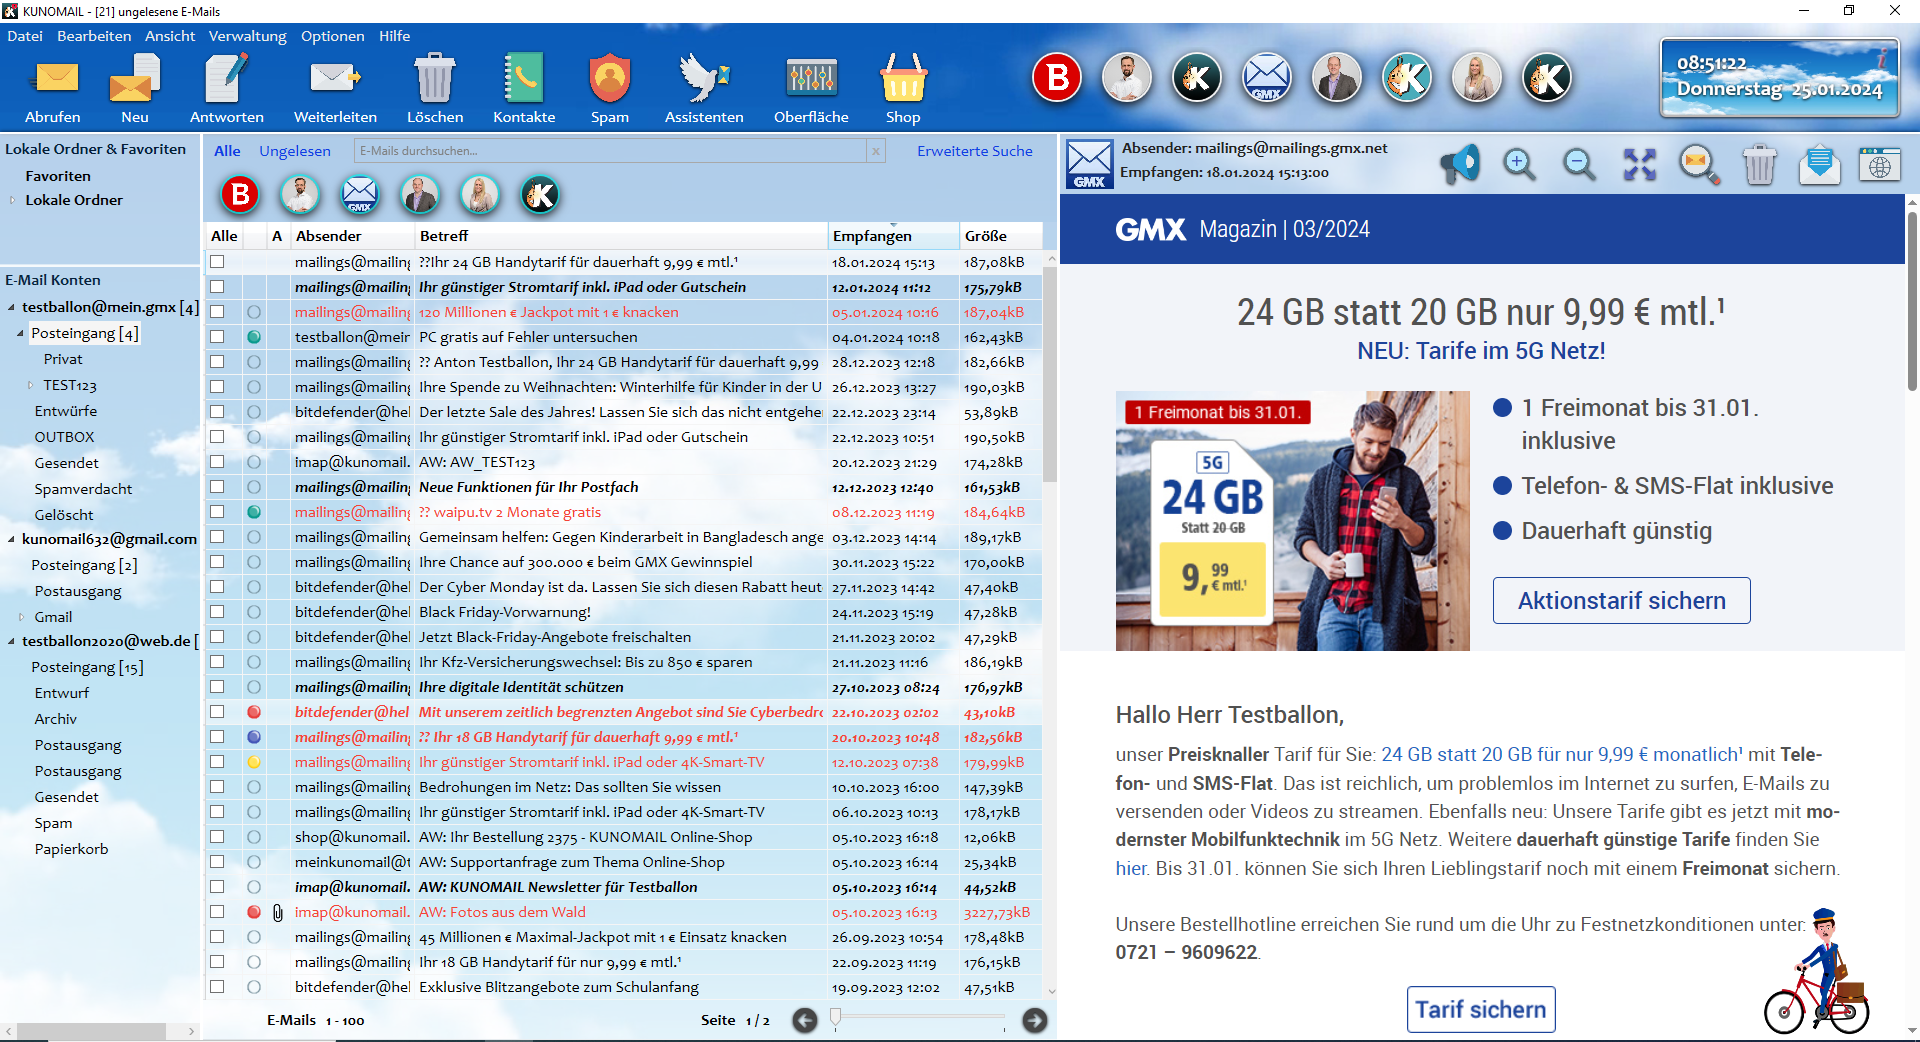Image resolution: width=1920 pixels, height=1042 pixels.
Task: Open the Hilfe menu
Action: 394,36
